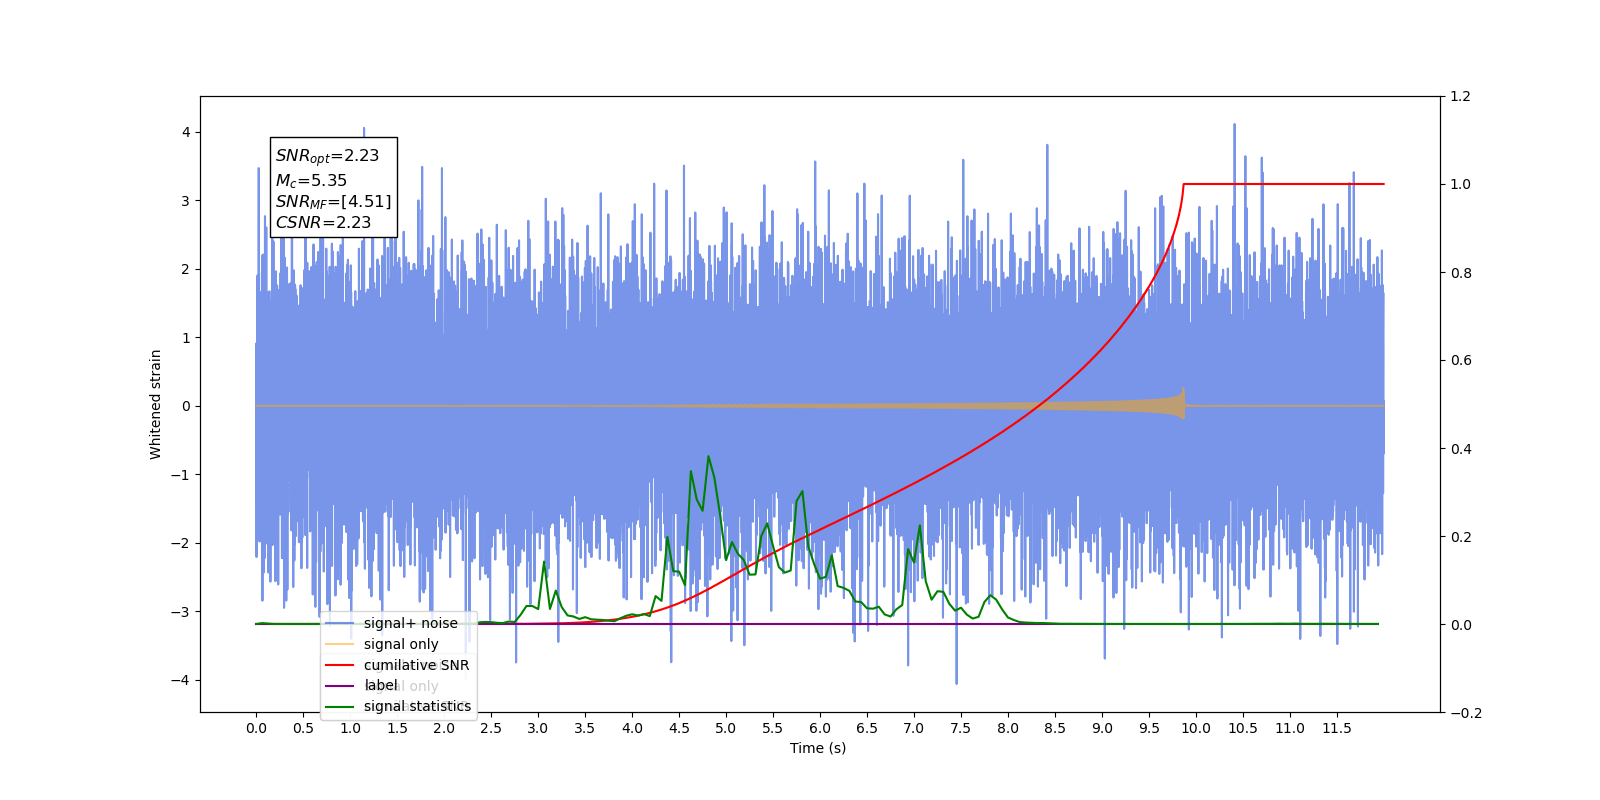Click the red curve's plateau corner at 1.0
Screen dimensions: 1600x800
pyautogui.click(x=1184, y=184)
